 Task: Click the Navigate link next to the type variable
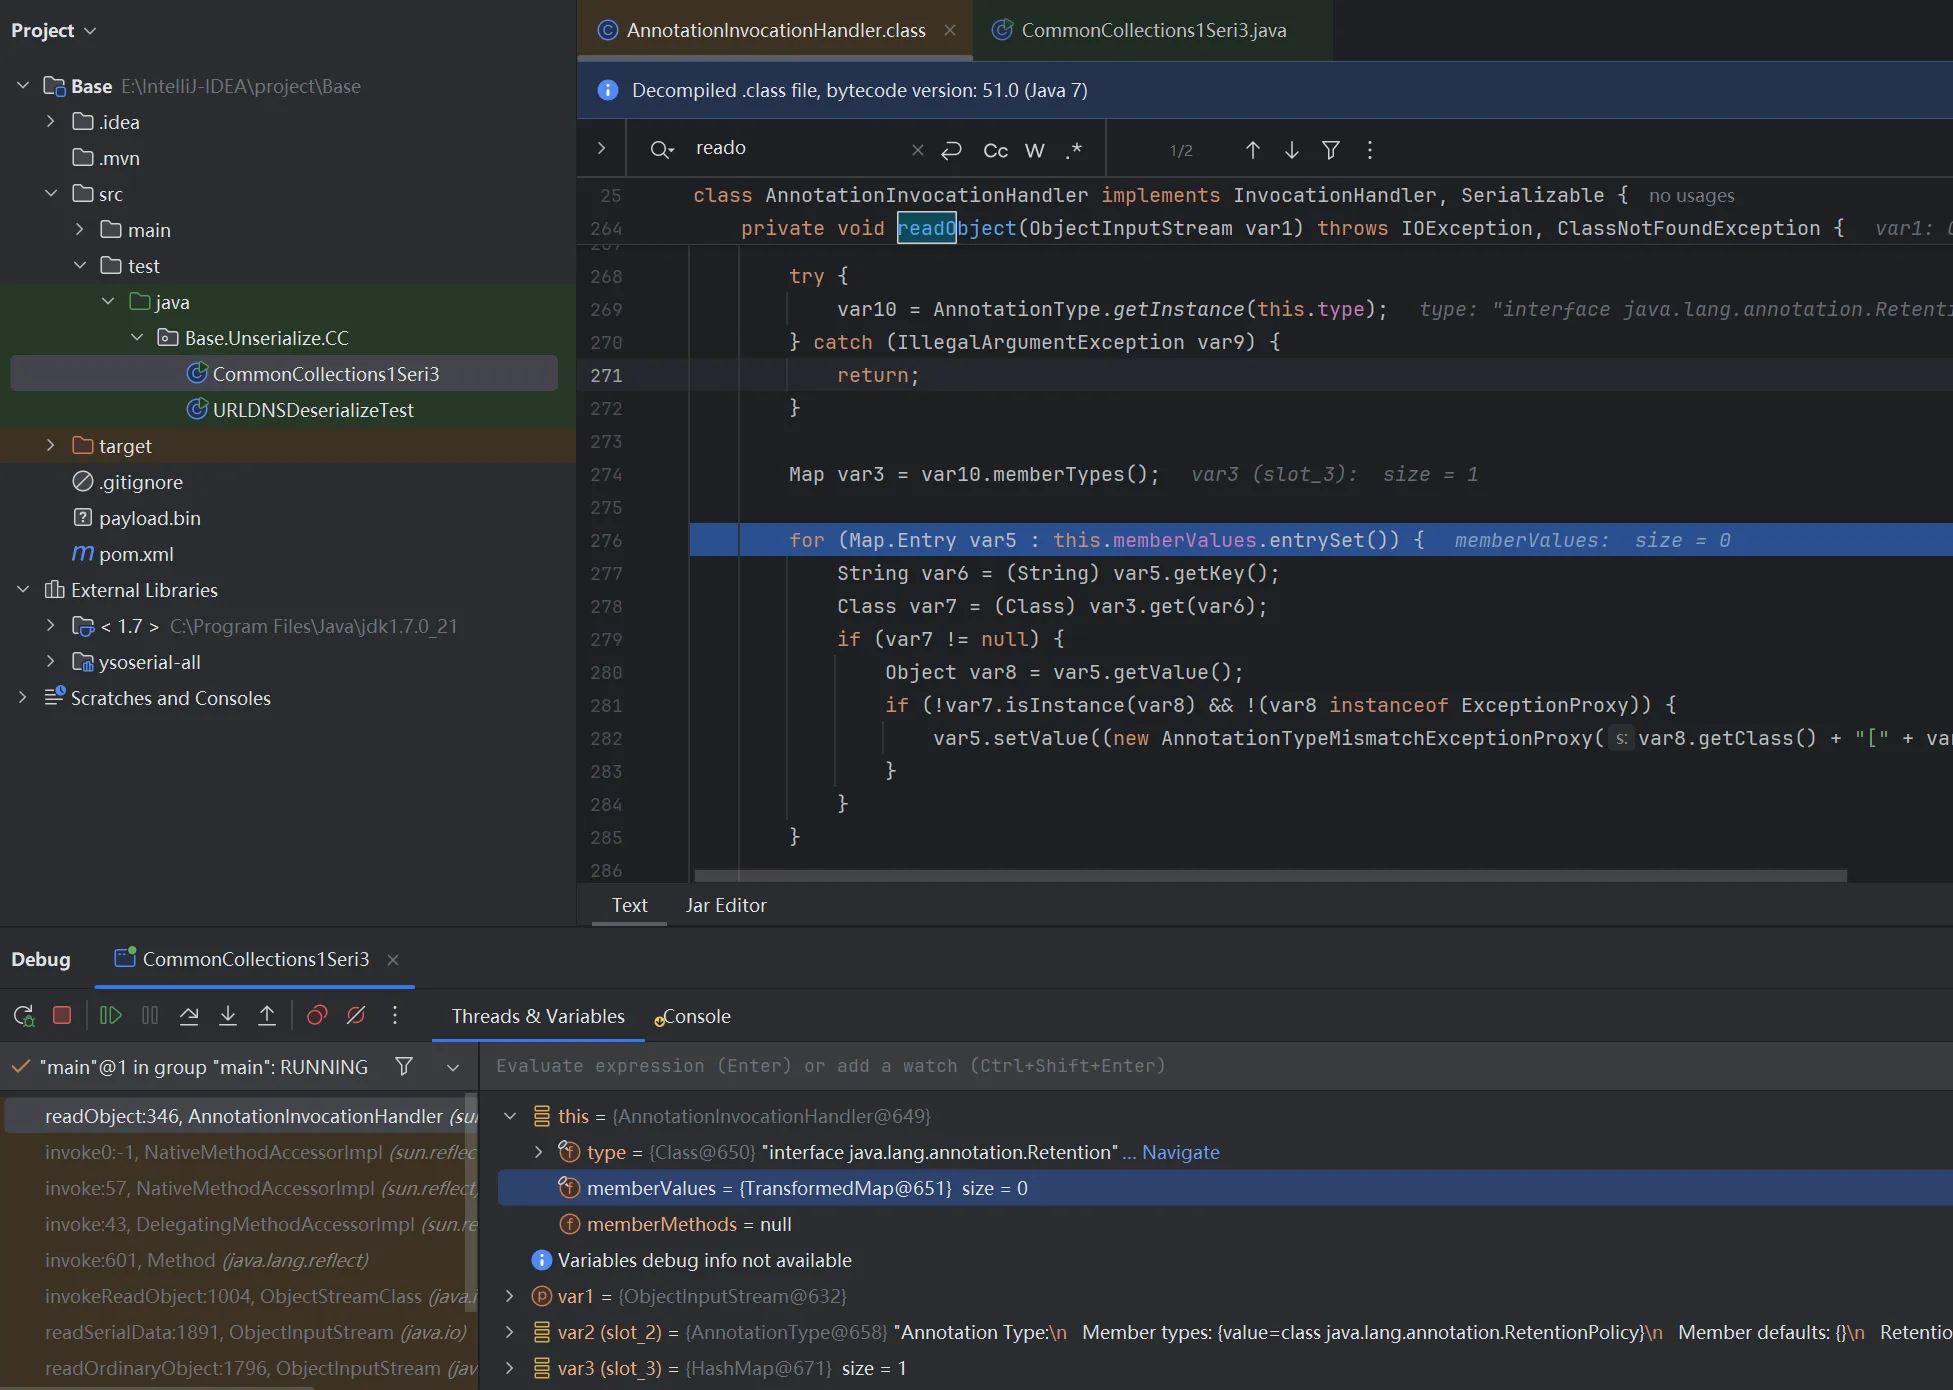(1180, 1152)
